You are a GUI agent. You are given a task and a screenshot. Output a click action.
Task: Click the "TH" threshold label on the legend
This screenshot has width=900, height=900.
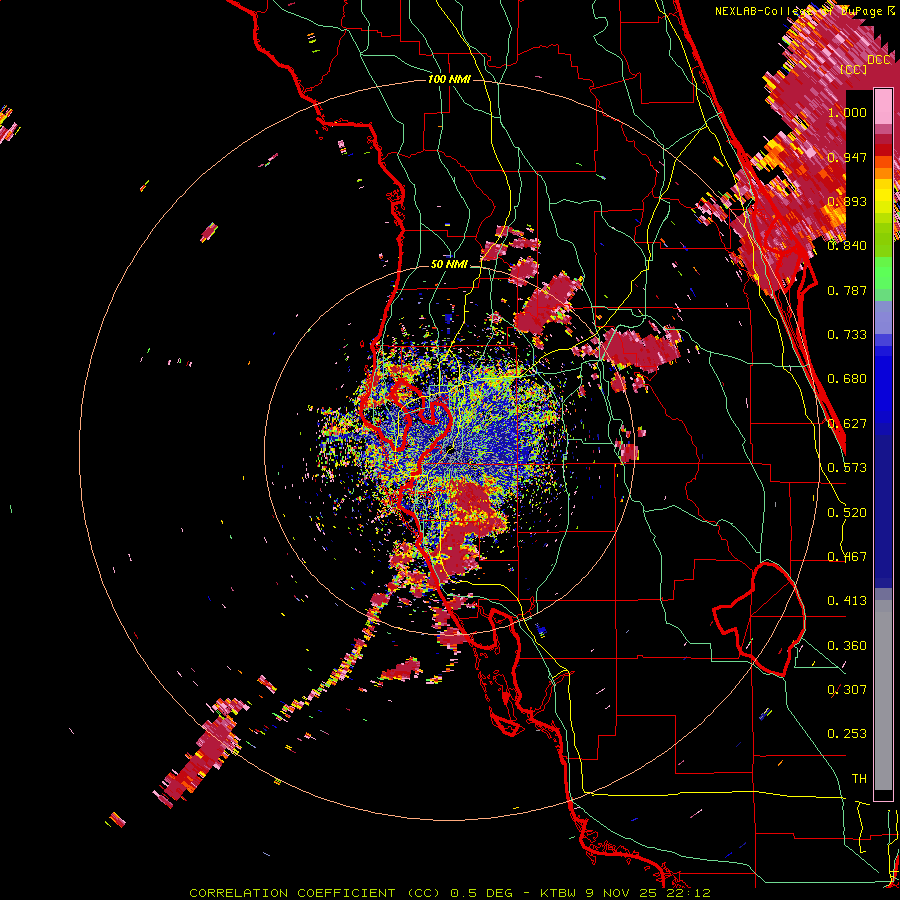tap(859, 779)
